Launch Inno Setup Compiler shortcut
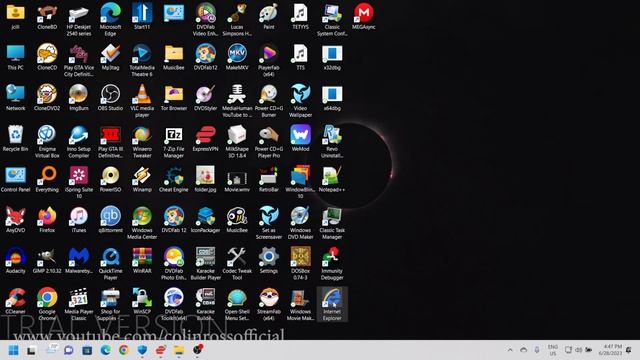Viewport: 640px width, 360px height. (x=79, y=142)
